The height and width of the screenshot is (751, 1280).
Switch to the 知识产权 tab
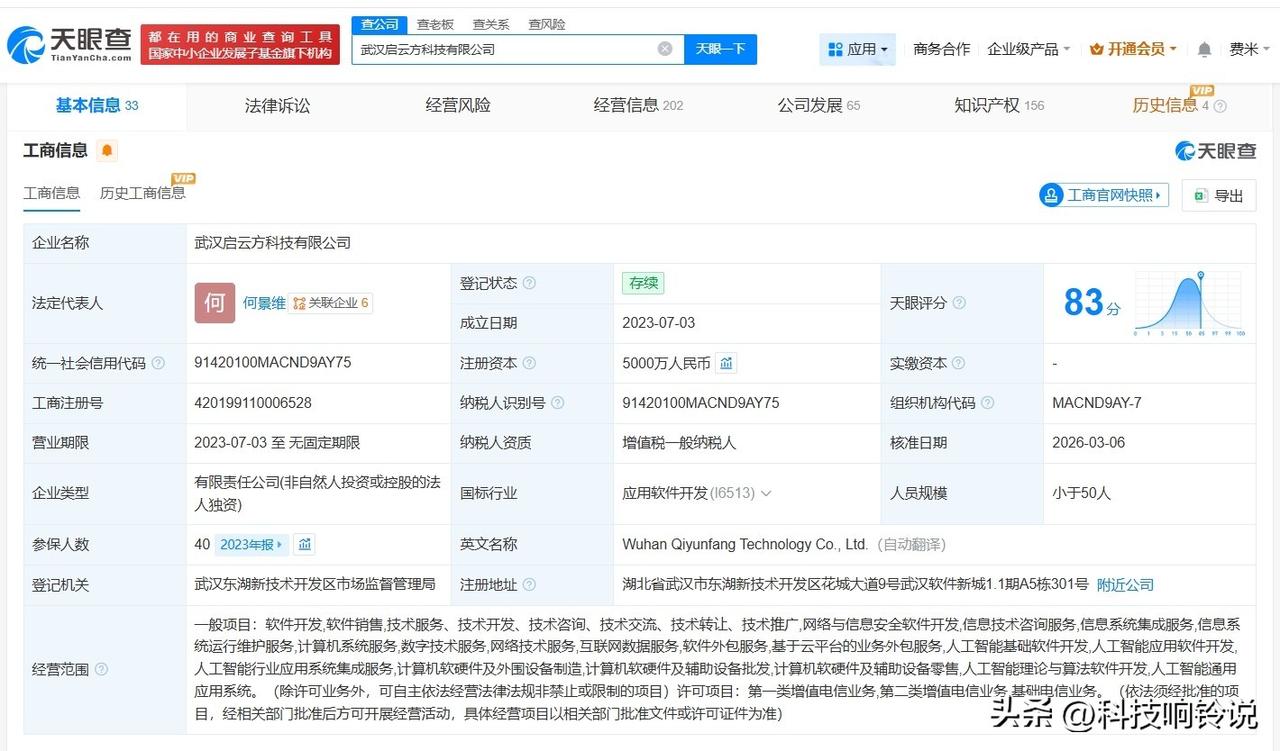coord(999,105)
